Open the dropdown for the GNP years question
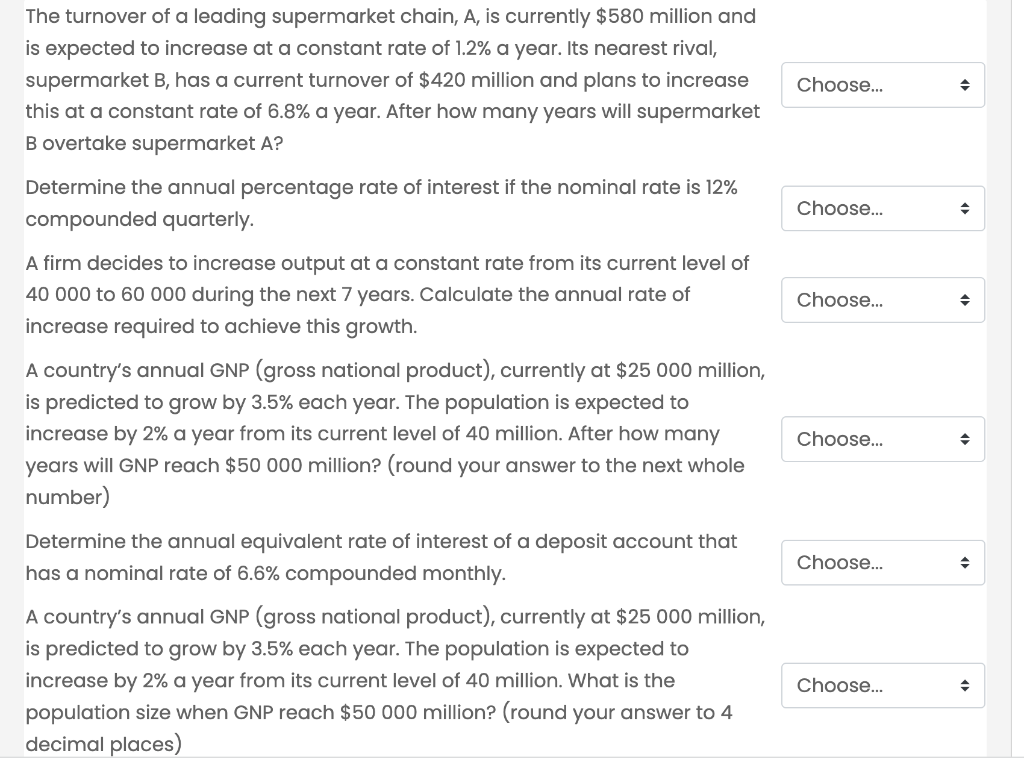1024x759 pixels. click(883, 439)
